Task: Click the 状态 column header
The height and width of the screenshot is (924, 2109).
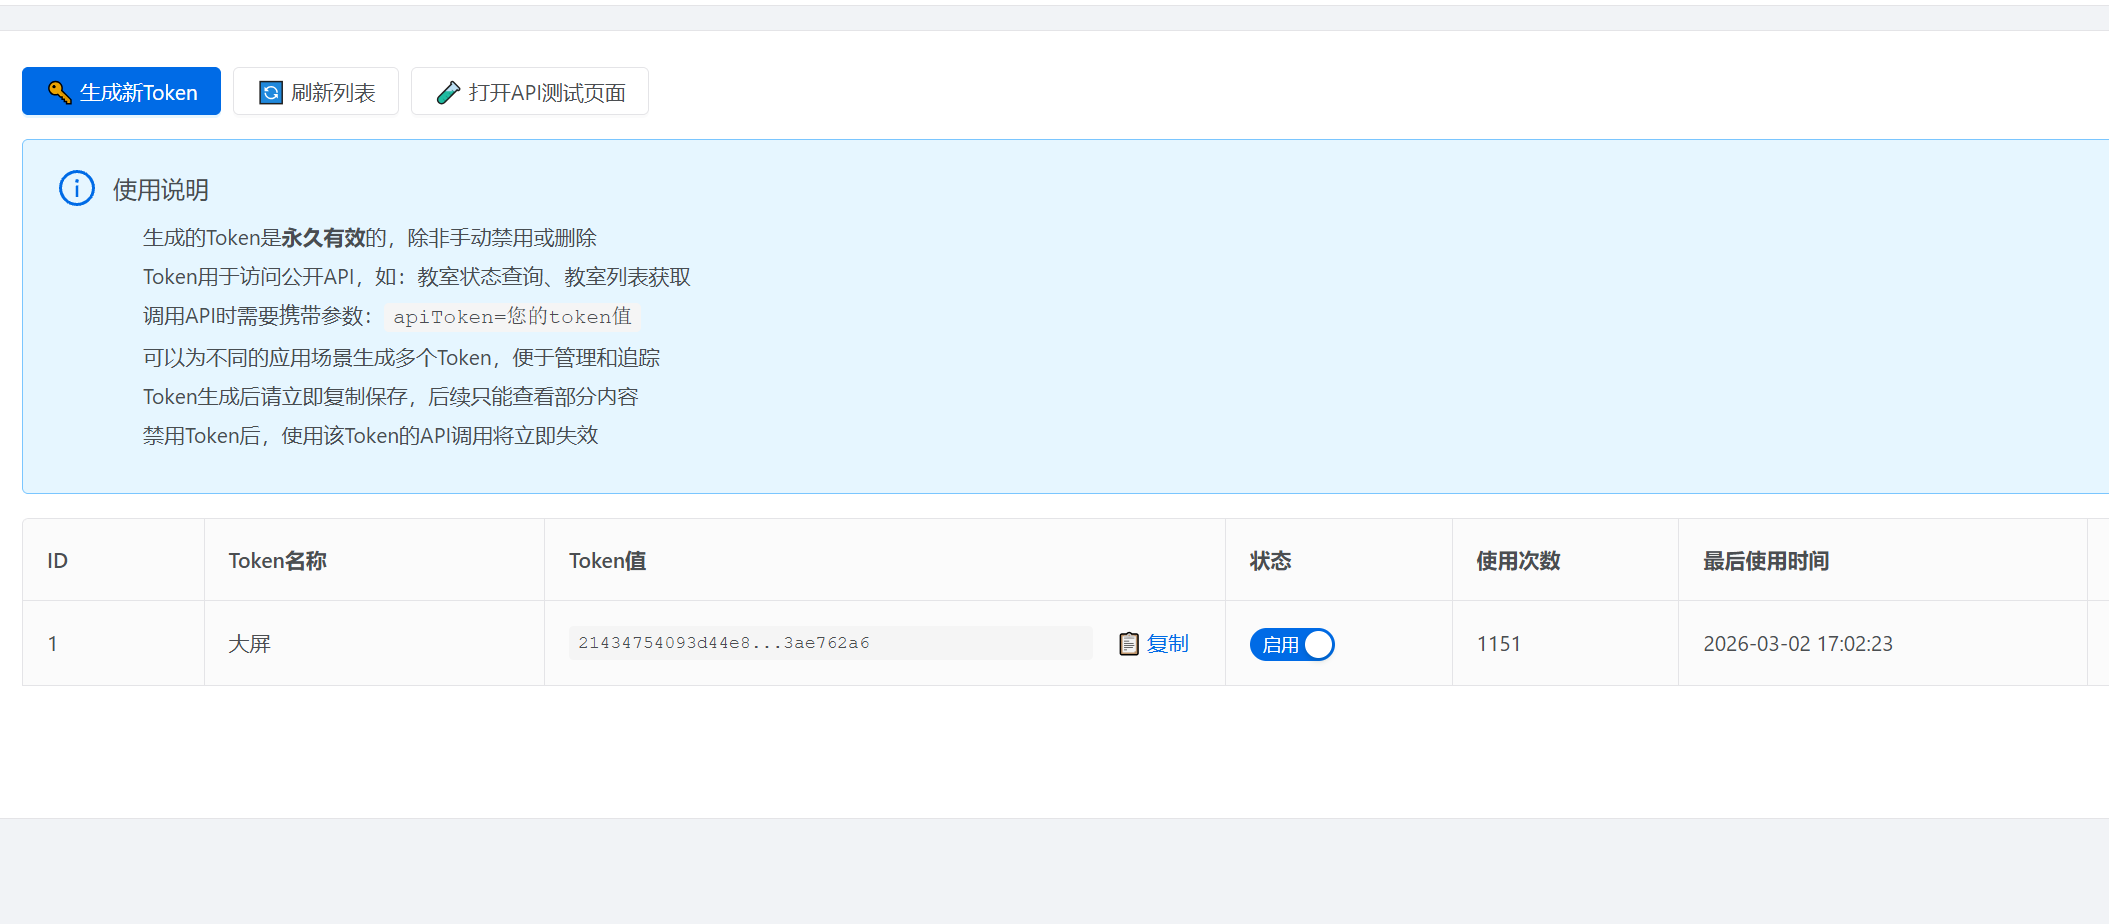Action: (1271, 561)
